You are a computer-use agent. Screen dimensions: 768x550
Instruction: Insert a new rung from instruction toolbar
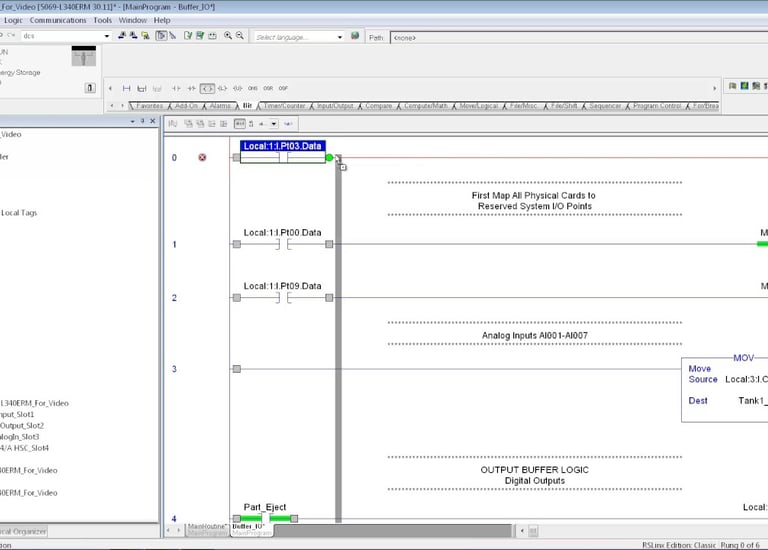coord(126,88)
